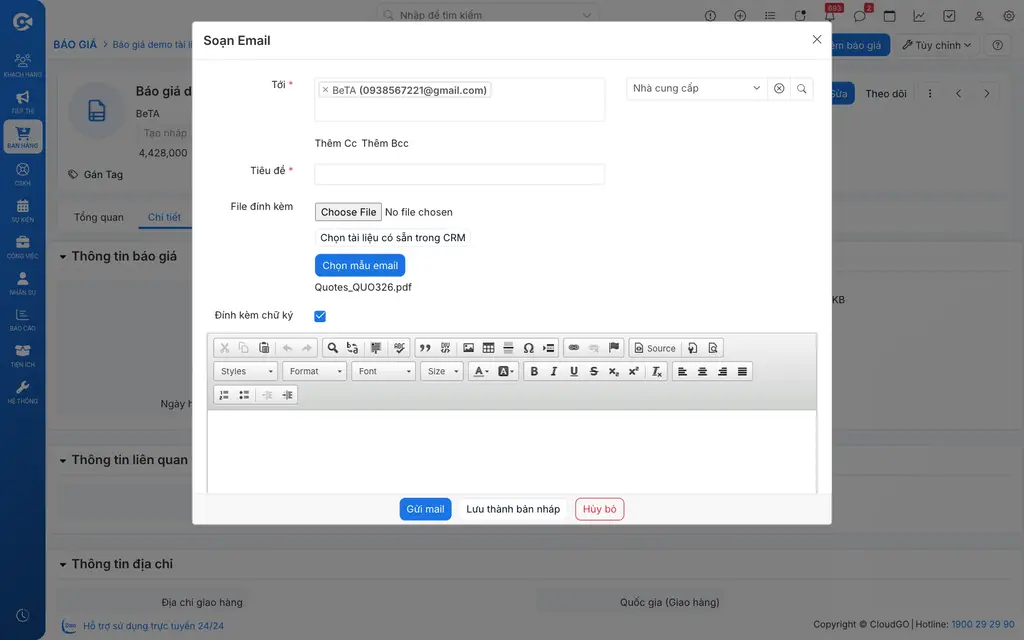Click the Choose File button

coord(348,212)
